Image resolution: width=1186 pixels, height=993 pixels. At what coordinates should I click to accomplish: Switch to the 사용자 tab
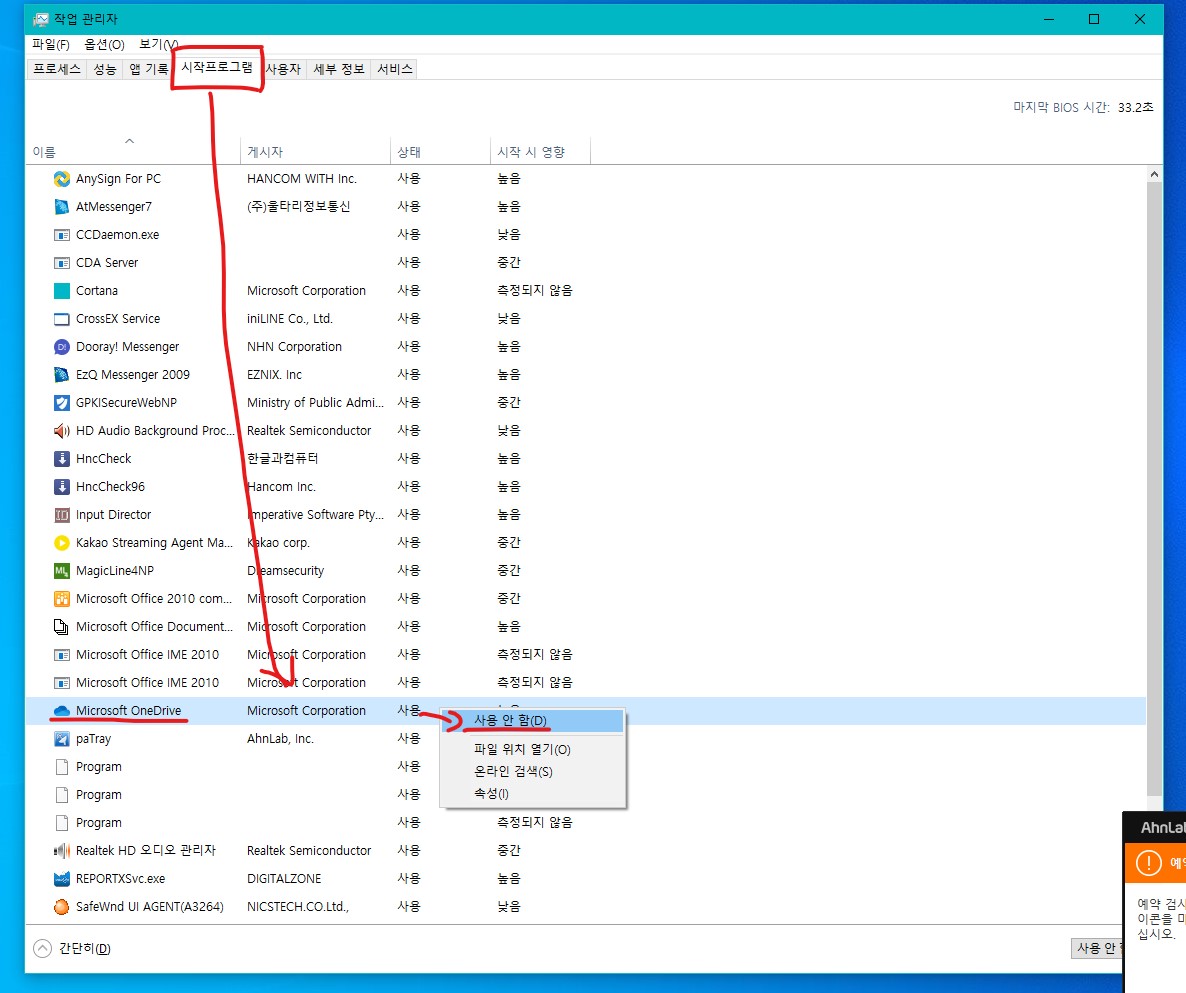coord(284,69)
